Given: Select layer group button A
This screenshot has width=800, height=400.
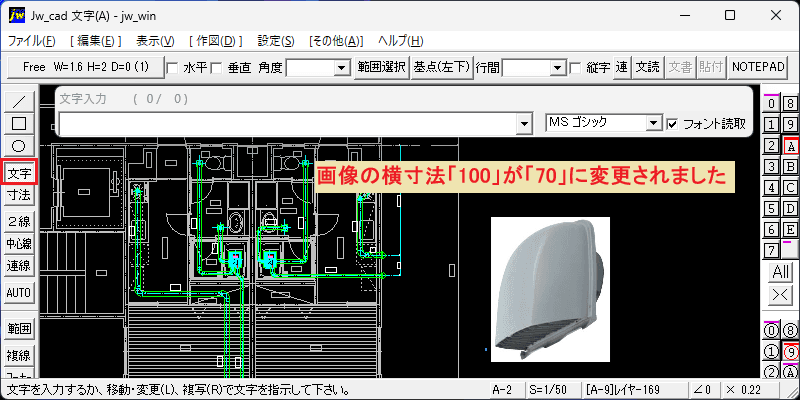Looking at the screenshot, I should pyautogui.click(x=791, y=146).
